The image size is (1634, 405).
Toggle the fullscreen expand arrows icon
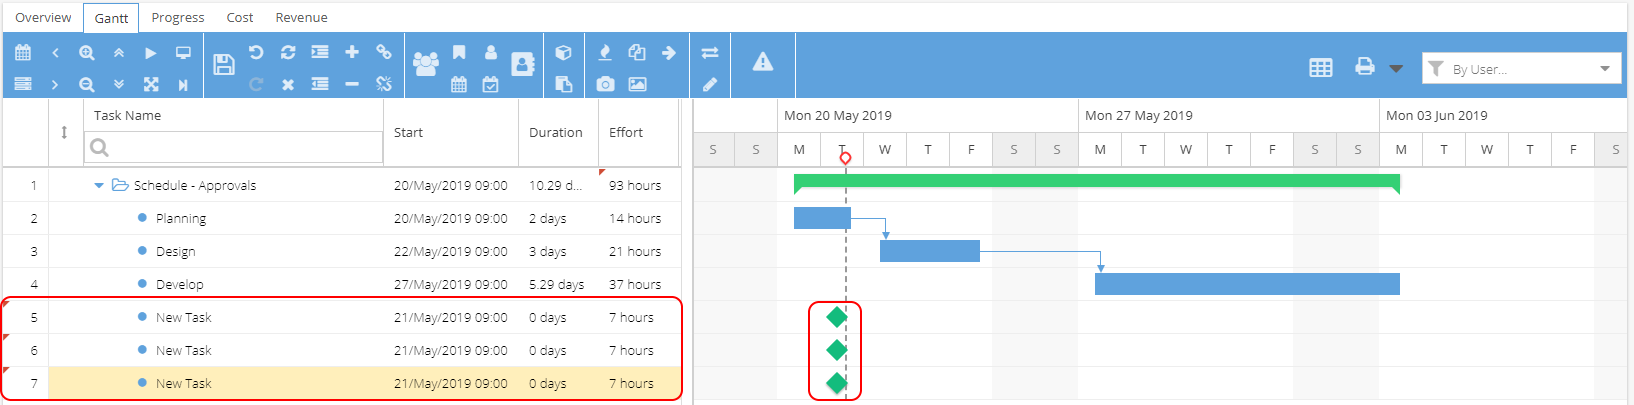(151, 85)
